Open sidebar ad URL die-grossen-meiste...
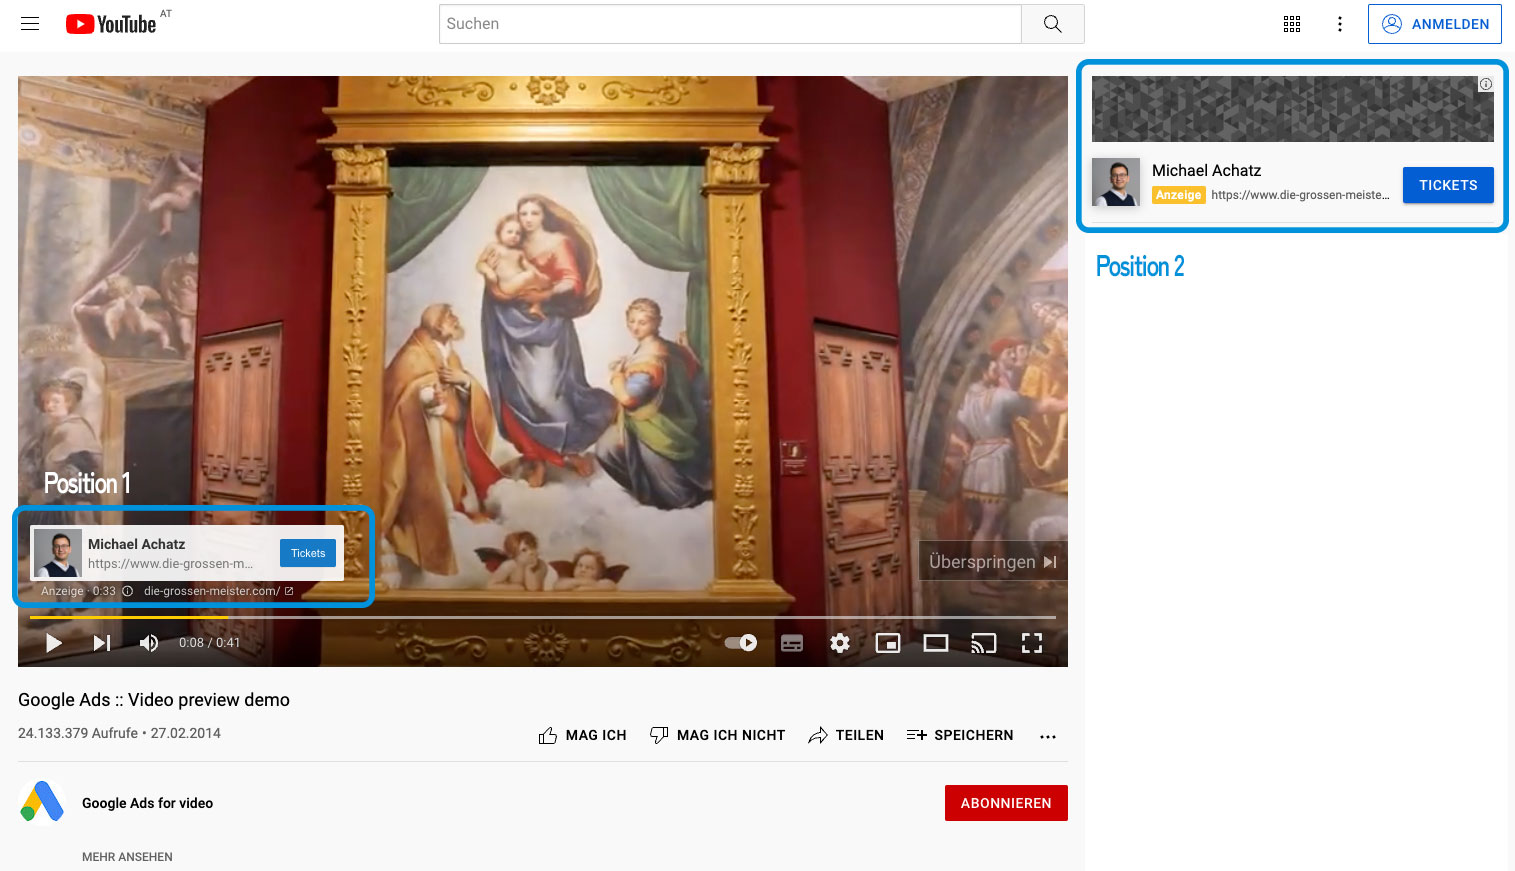The width and height of the screenshot is (1515, 871). (1300, 195)
